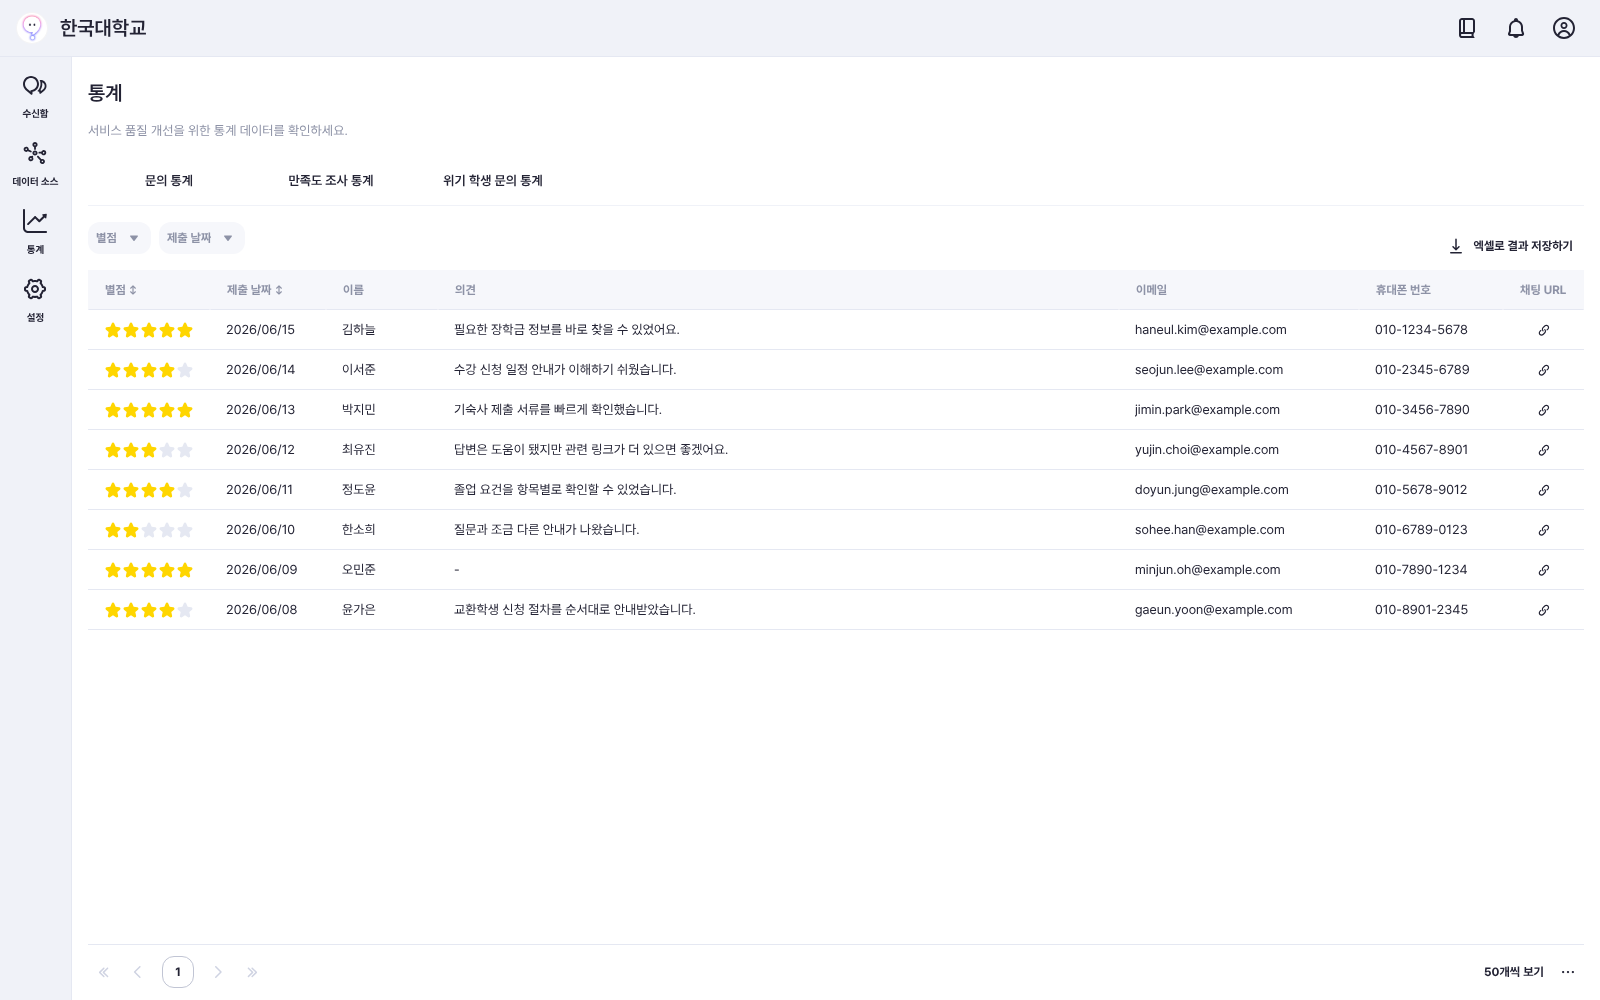This screenshot has width=1600, height=1000.
Task: Click the name 오민준 in table
Action: pos(359,570)
